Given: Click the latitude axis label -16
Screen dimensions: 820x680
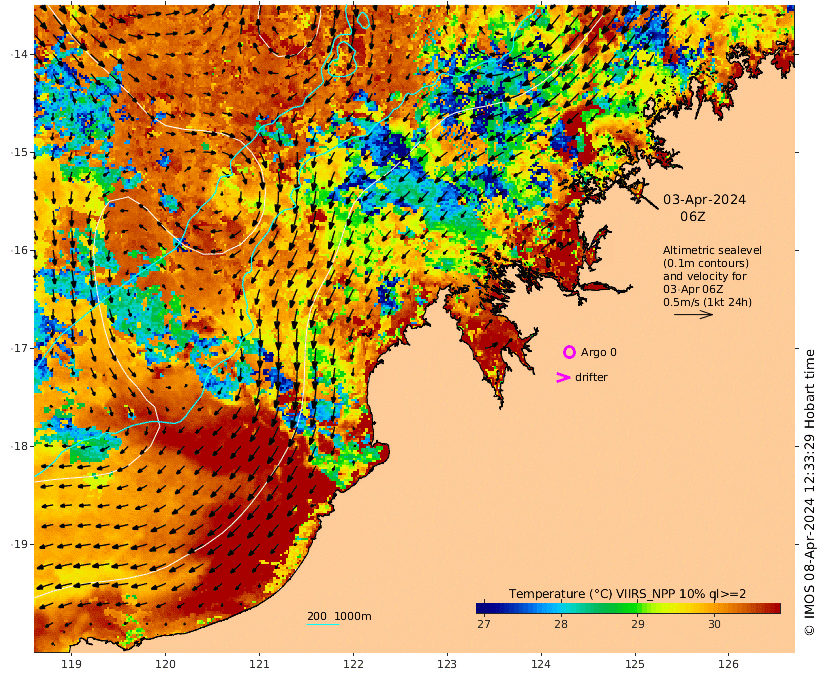Looking at the screenshot, I should pos(20,250).
